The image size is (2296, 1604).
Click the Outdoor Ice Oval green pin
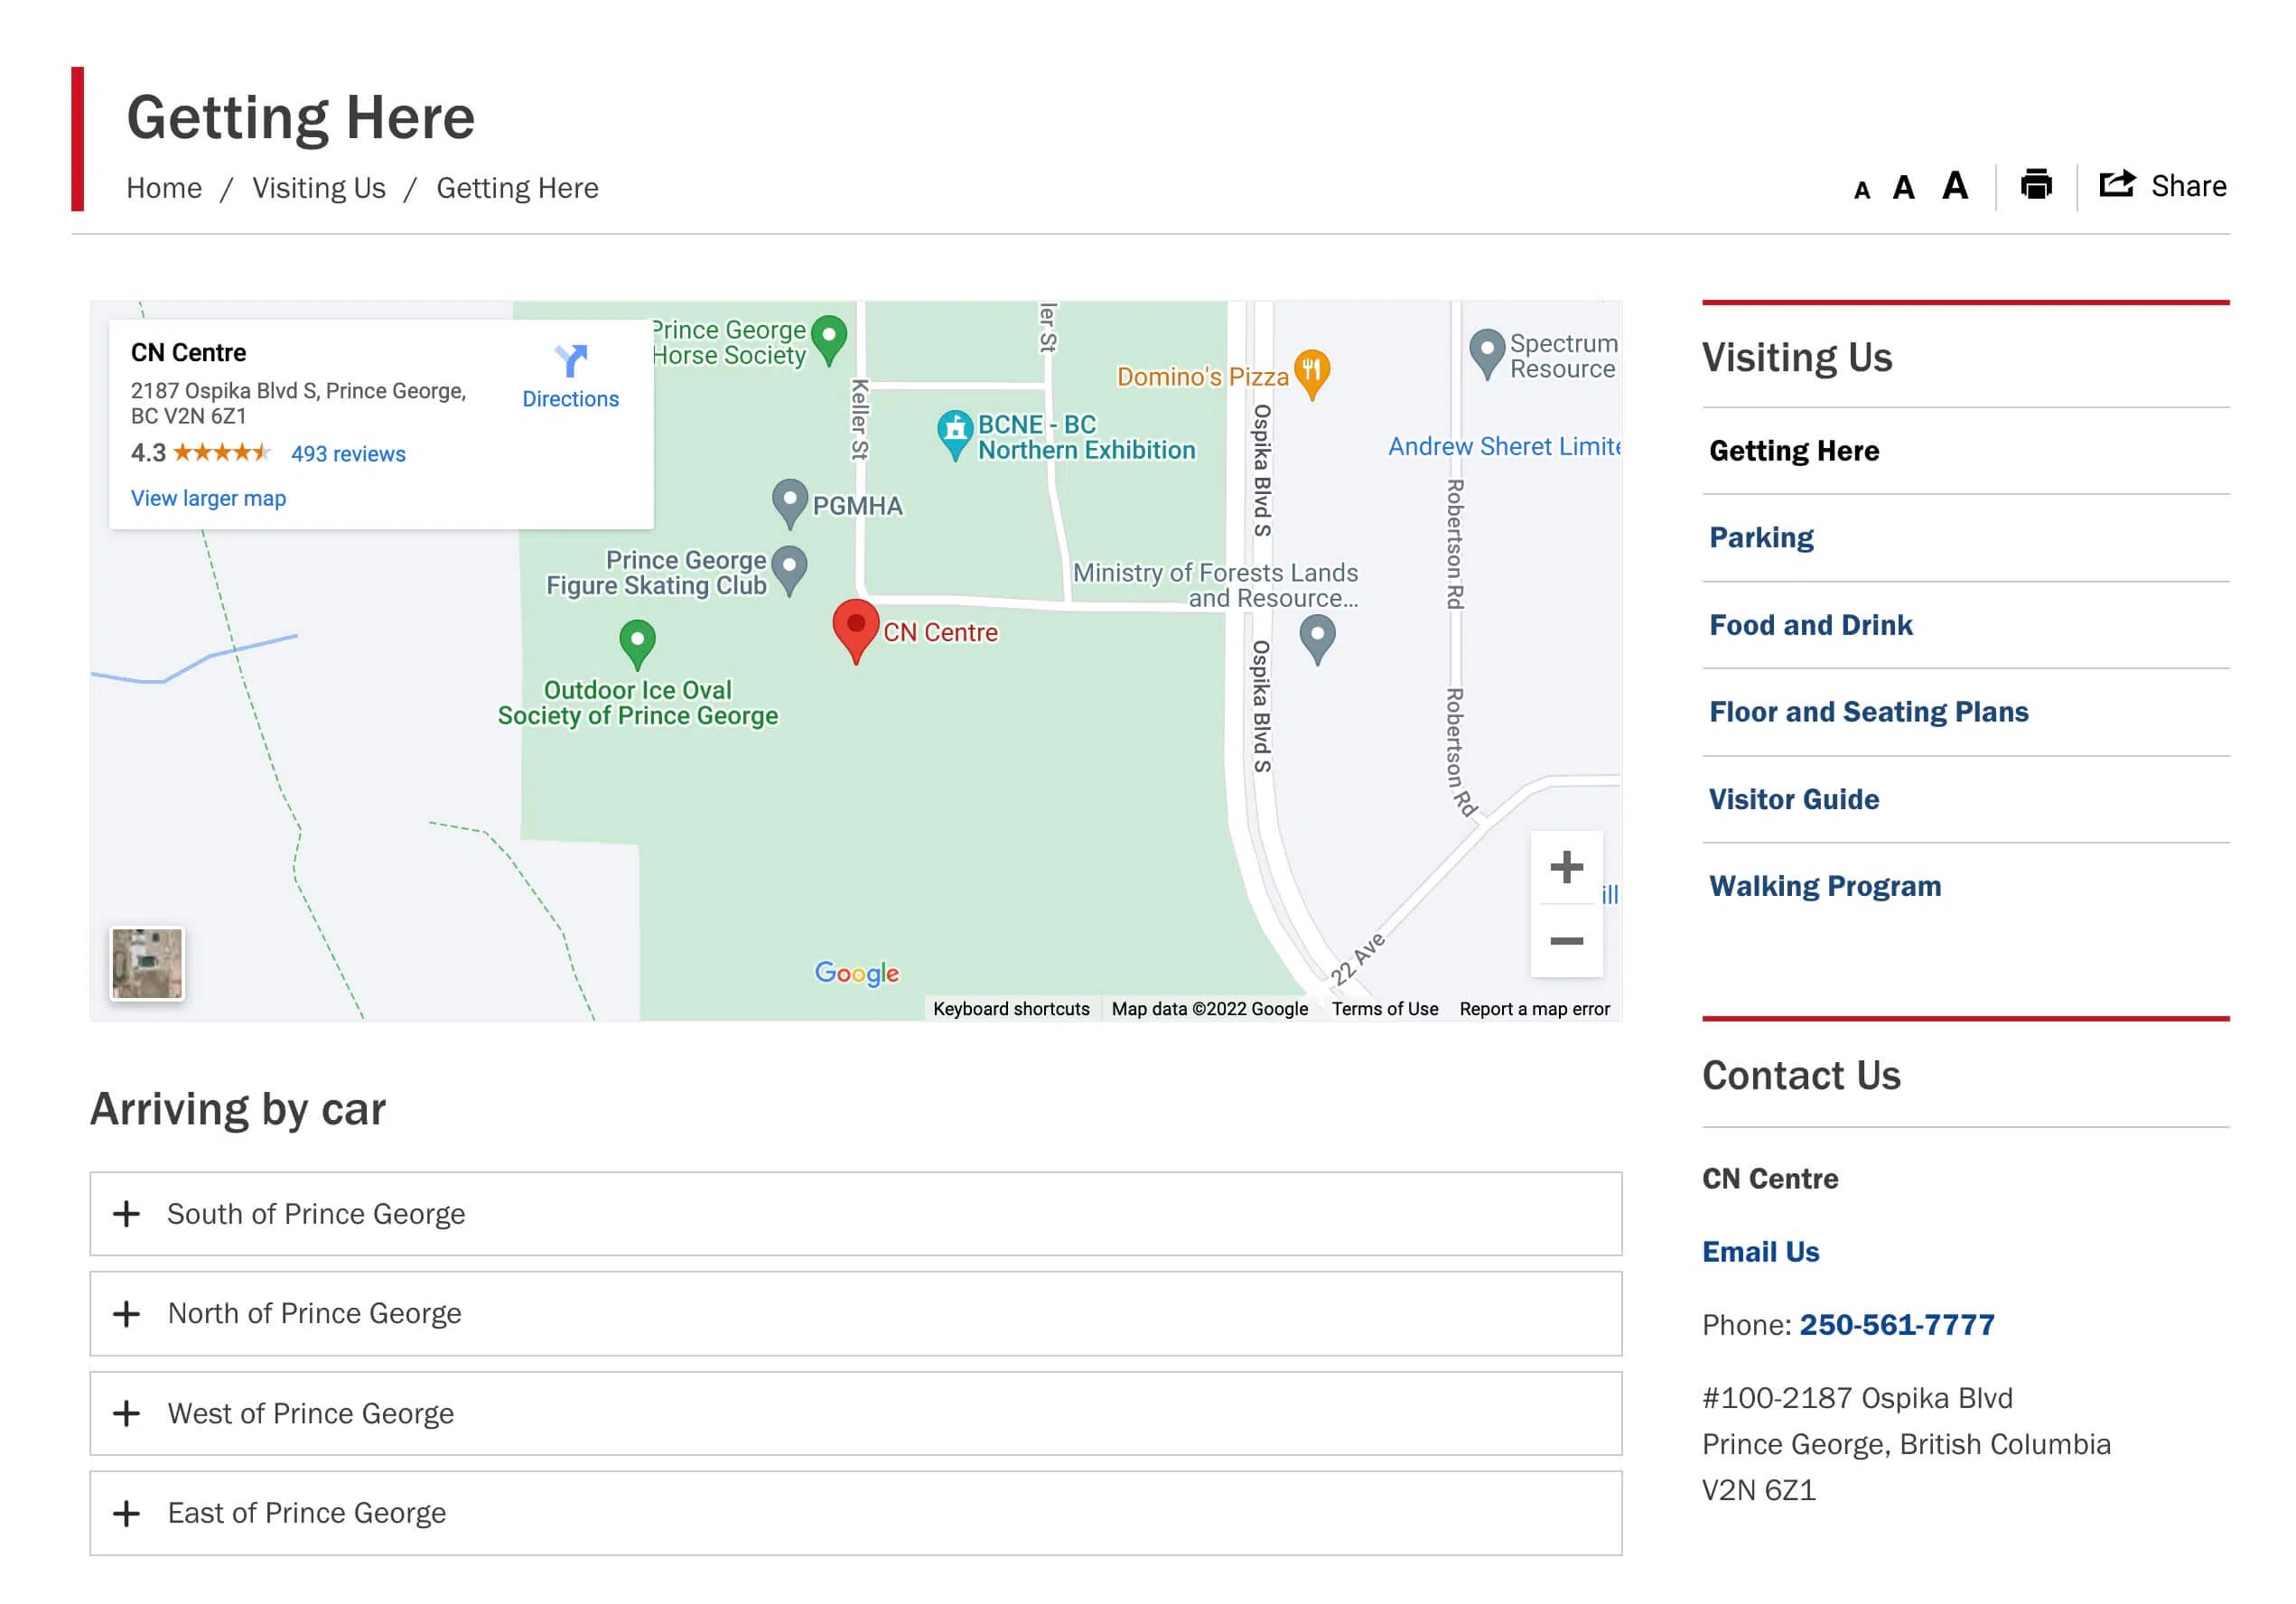(x=637, y=645)
